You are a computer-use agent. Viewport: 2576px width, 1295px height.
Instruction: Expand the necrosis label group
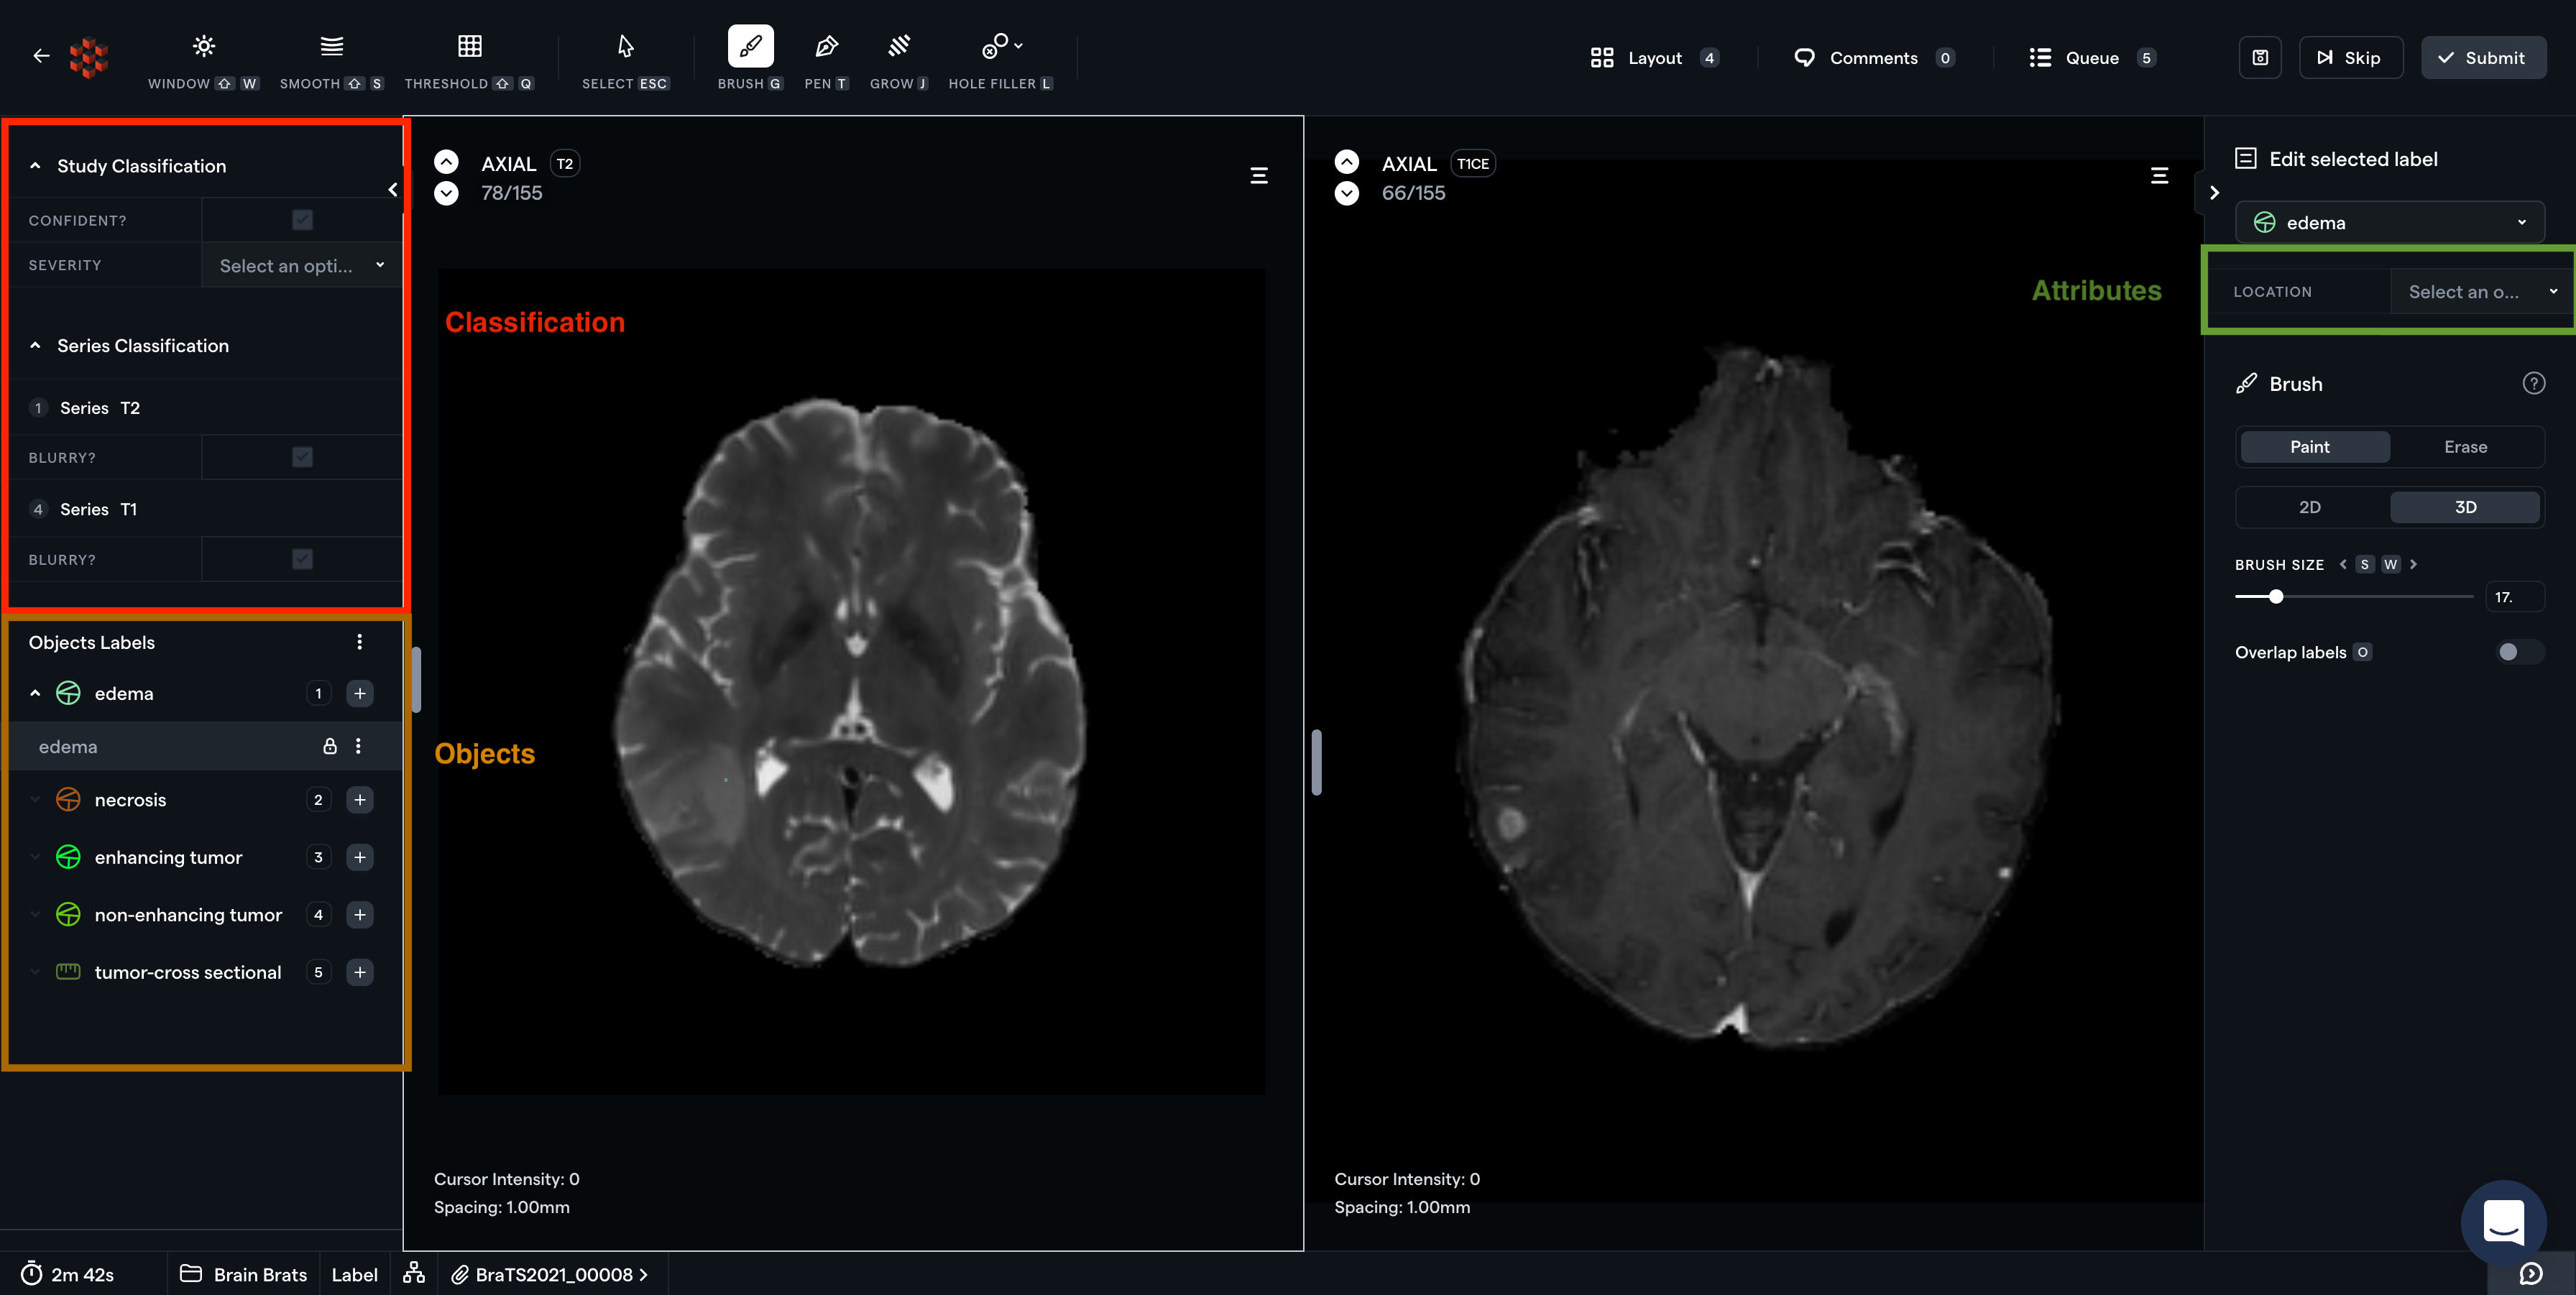click(x=36, y=800)
